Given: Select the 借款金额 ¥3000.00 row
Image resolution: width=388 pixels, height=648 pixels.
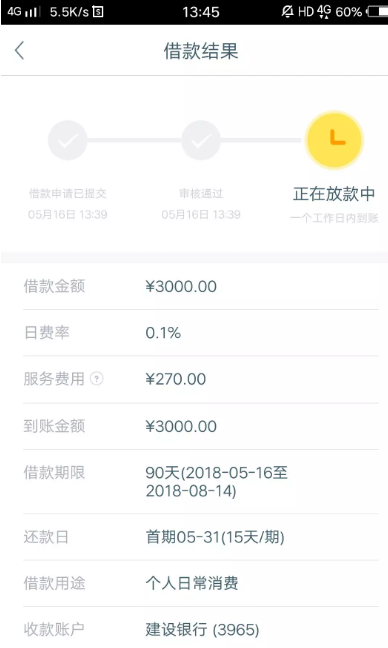Looking at the screenshot, I should tap(201, 286).
